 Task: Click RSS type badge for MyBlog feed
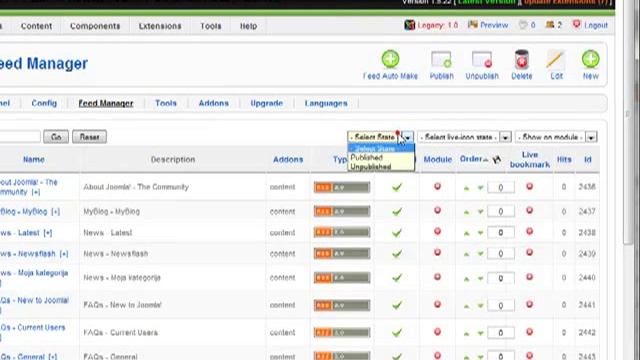coord(342,211)
